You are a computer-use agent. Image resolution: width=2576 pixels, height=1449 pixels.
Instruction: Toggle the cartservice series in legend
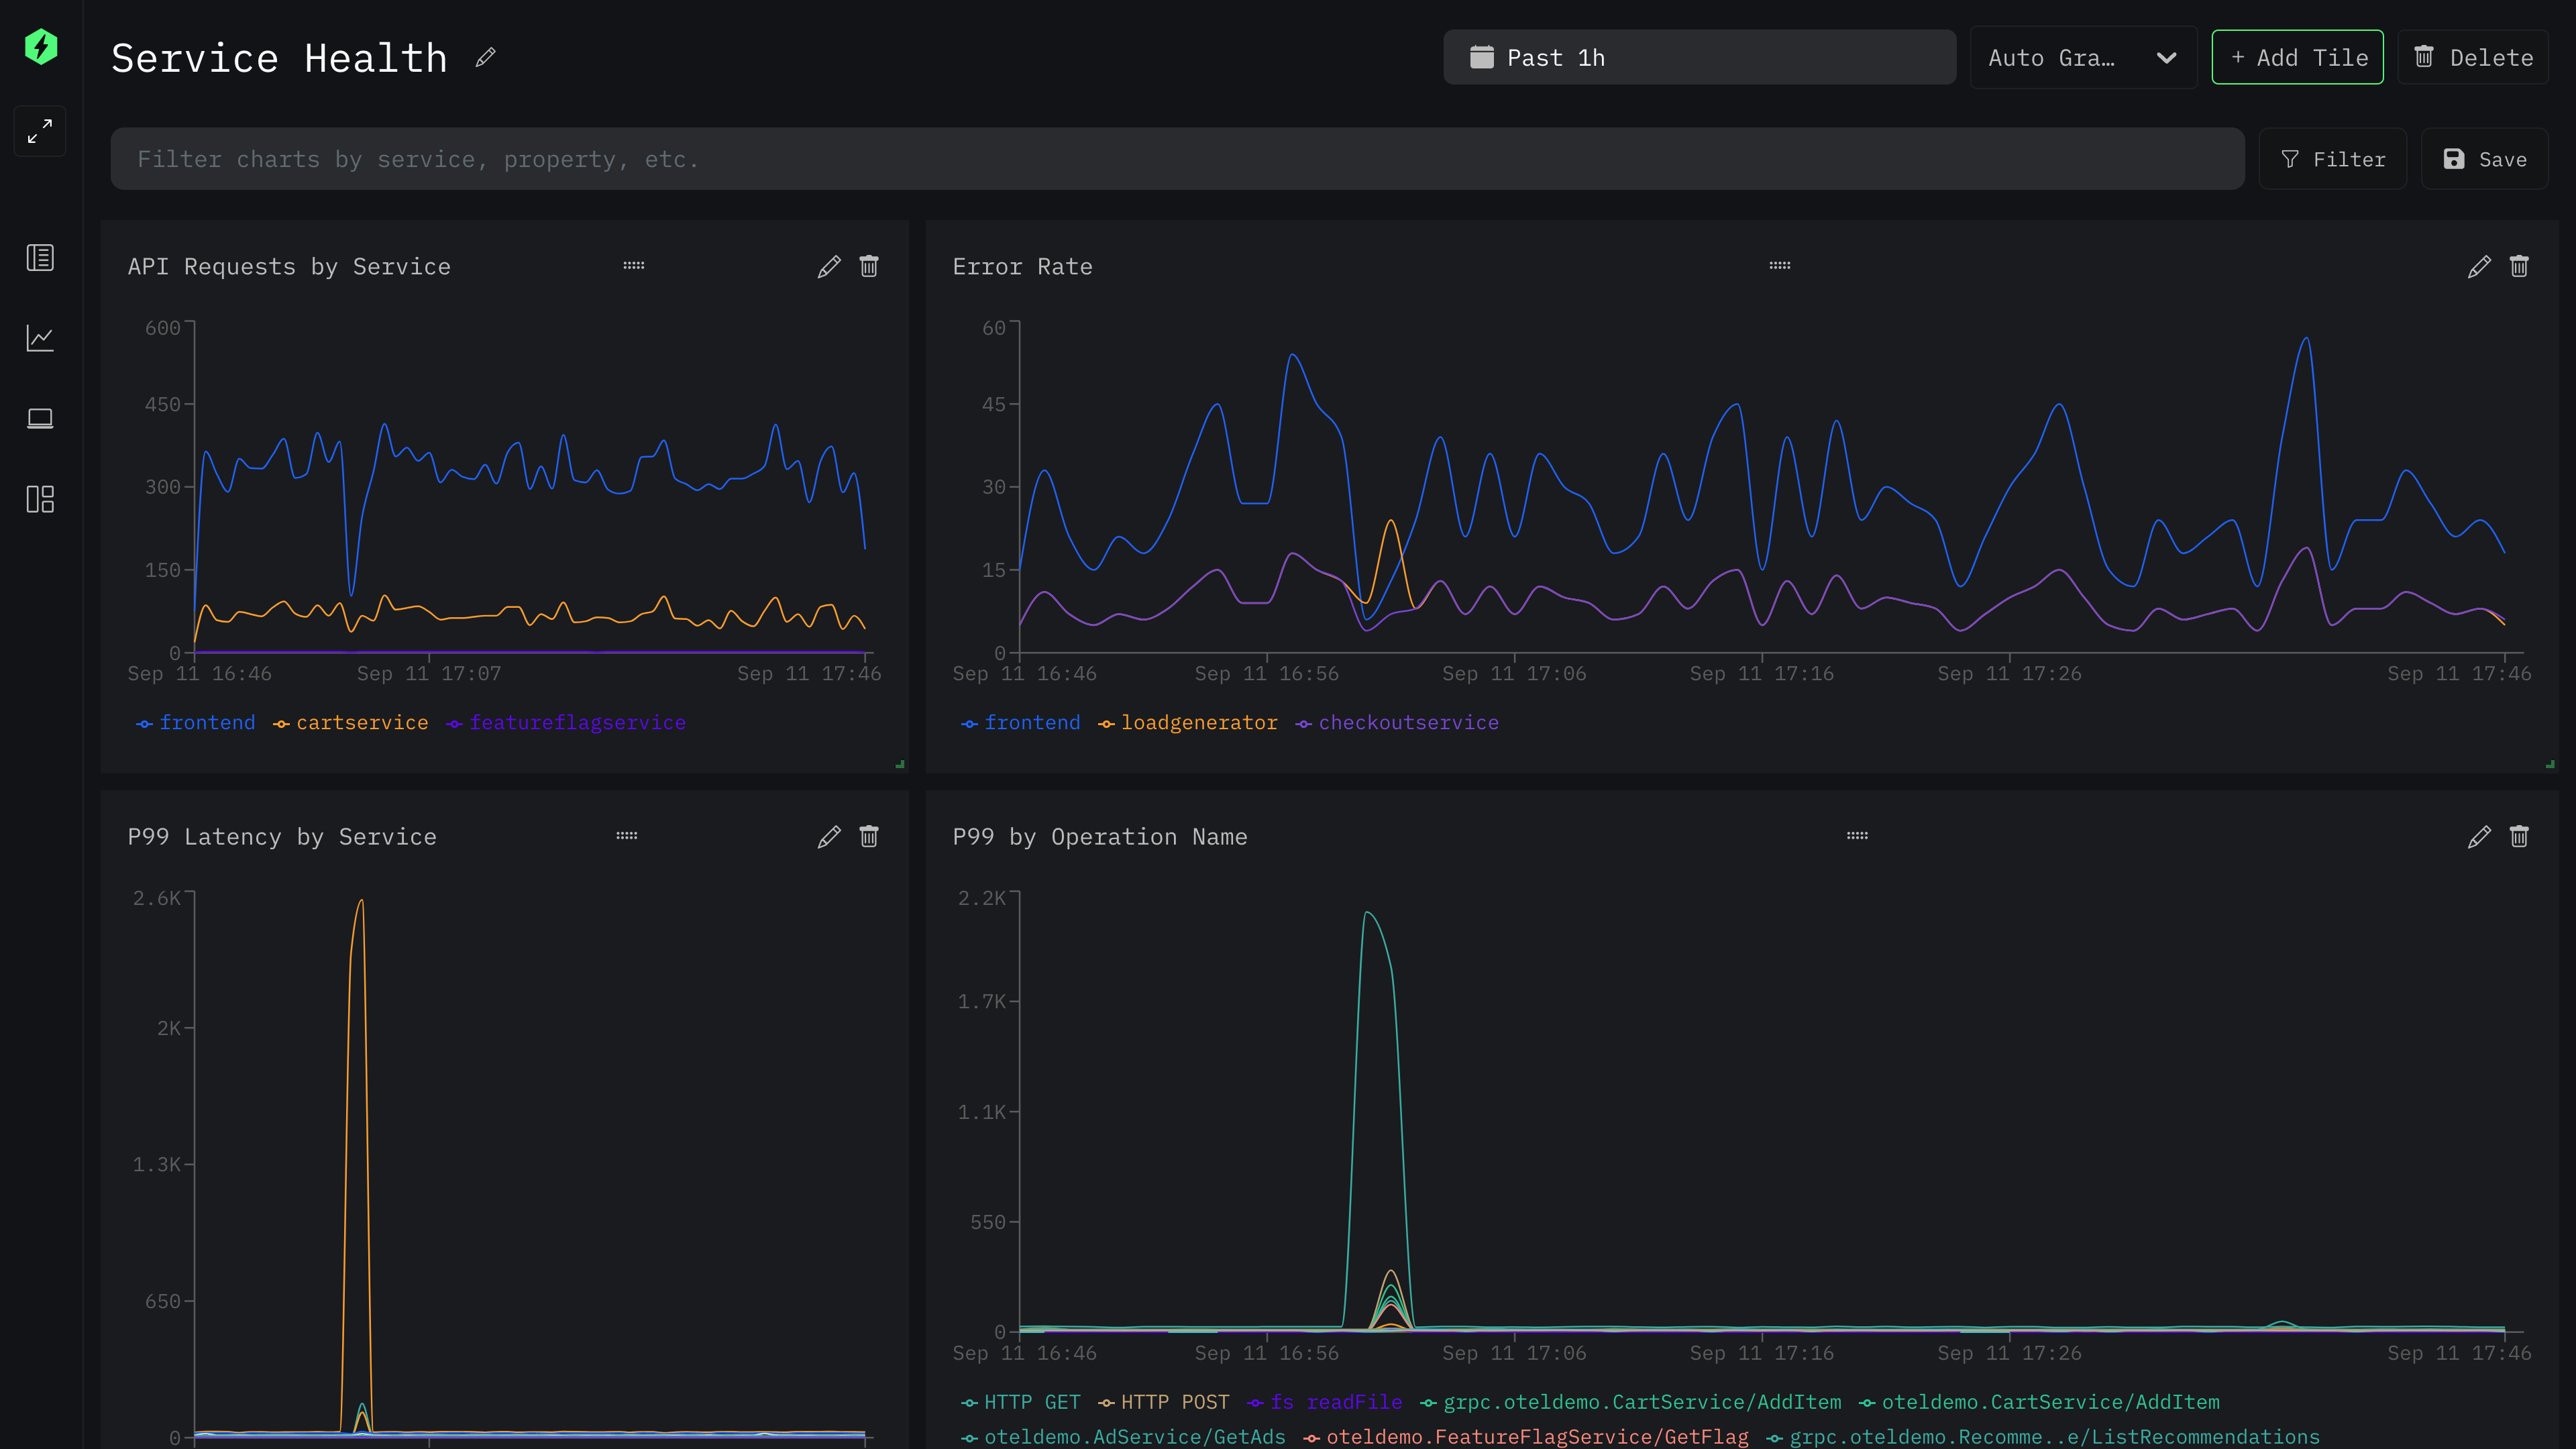361,723
